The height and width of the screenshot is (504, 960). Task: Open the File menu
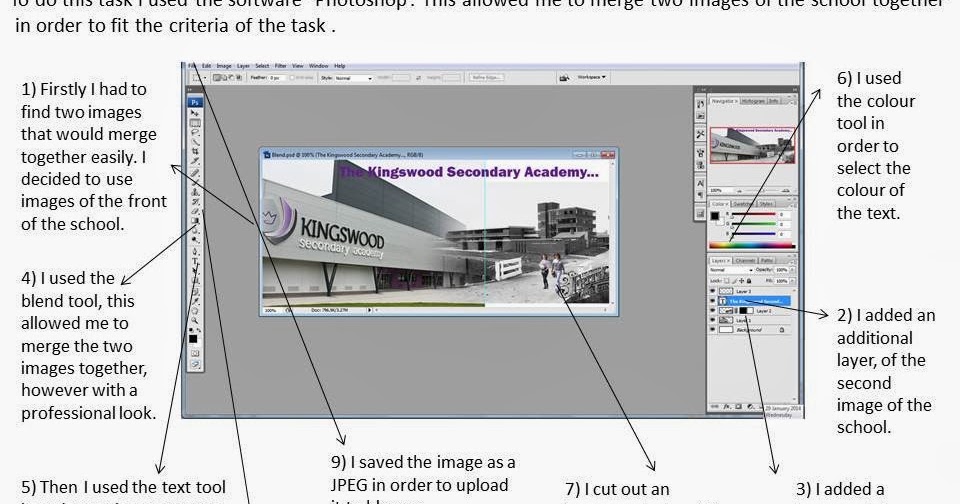coord(192,66)
